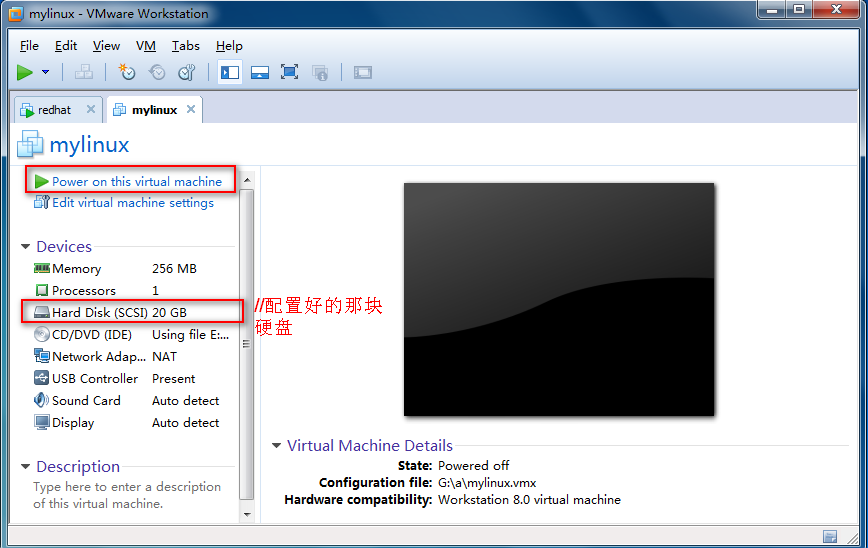Open the power options dropdown arrow
The image size is (868, 548).
(x=45, y=72)
